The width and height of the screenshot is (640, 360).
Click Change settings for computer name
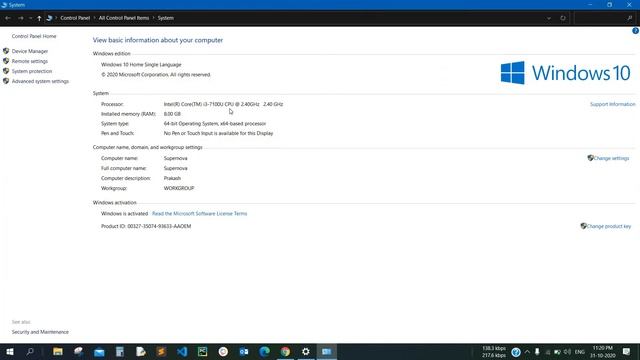[611, 158]
